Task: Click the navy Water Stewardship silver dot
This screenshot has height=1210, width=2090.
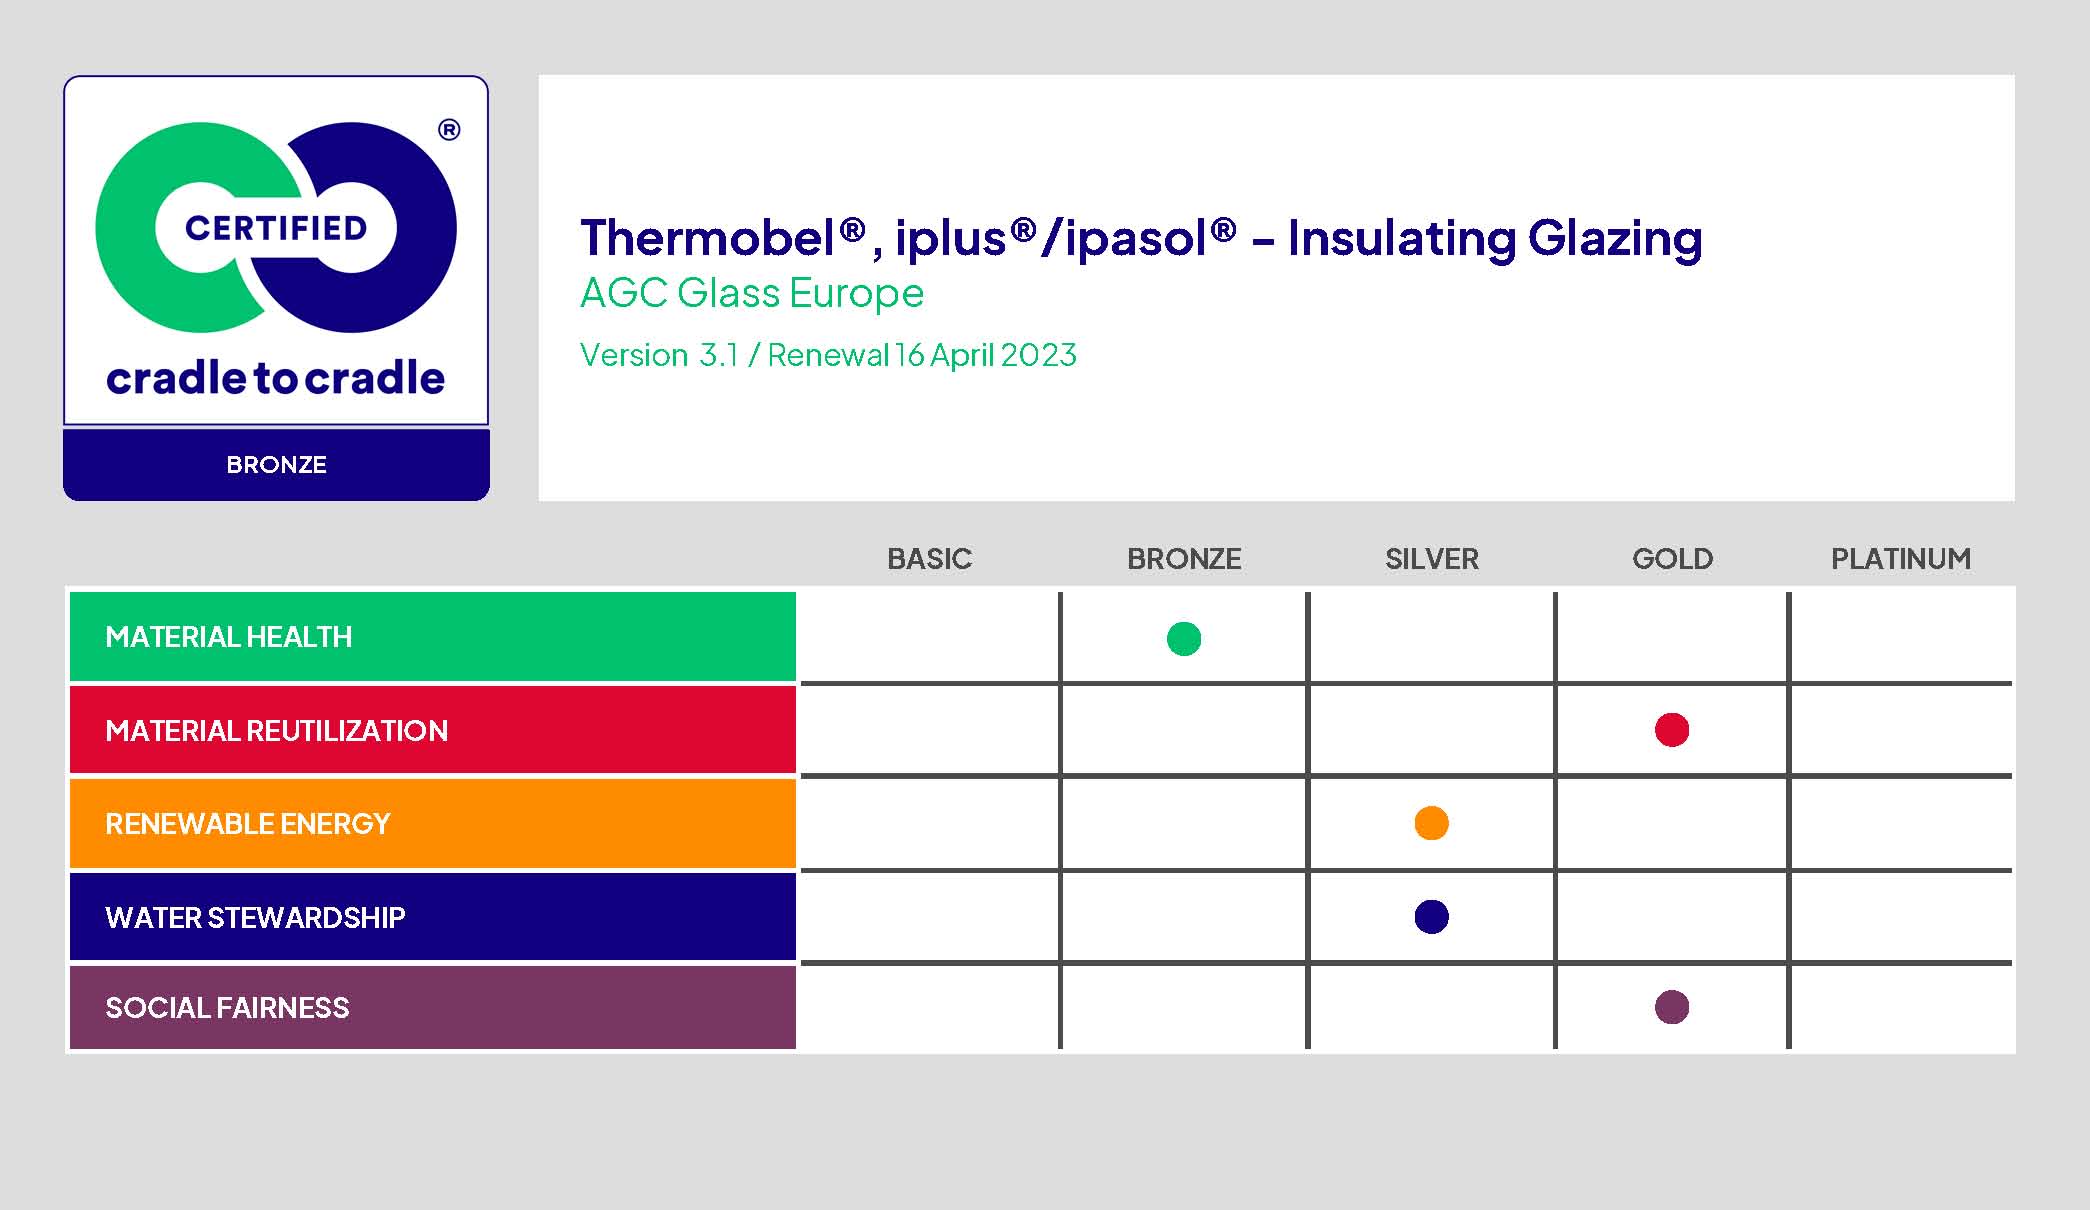Action: (x=1431, y=917)
